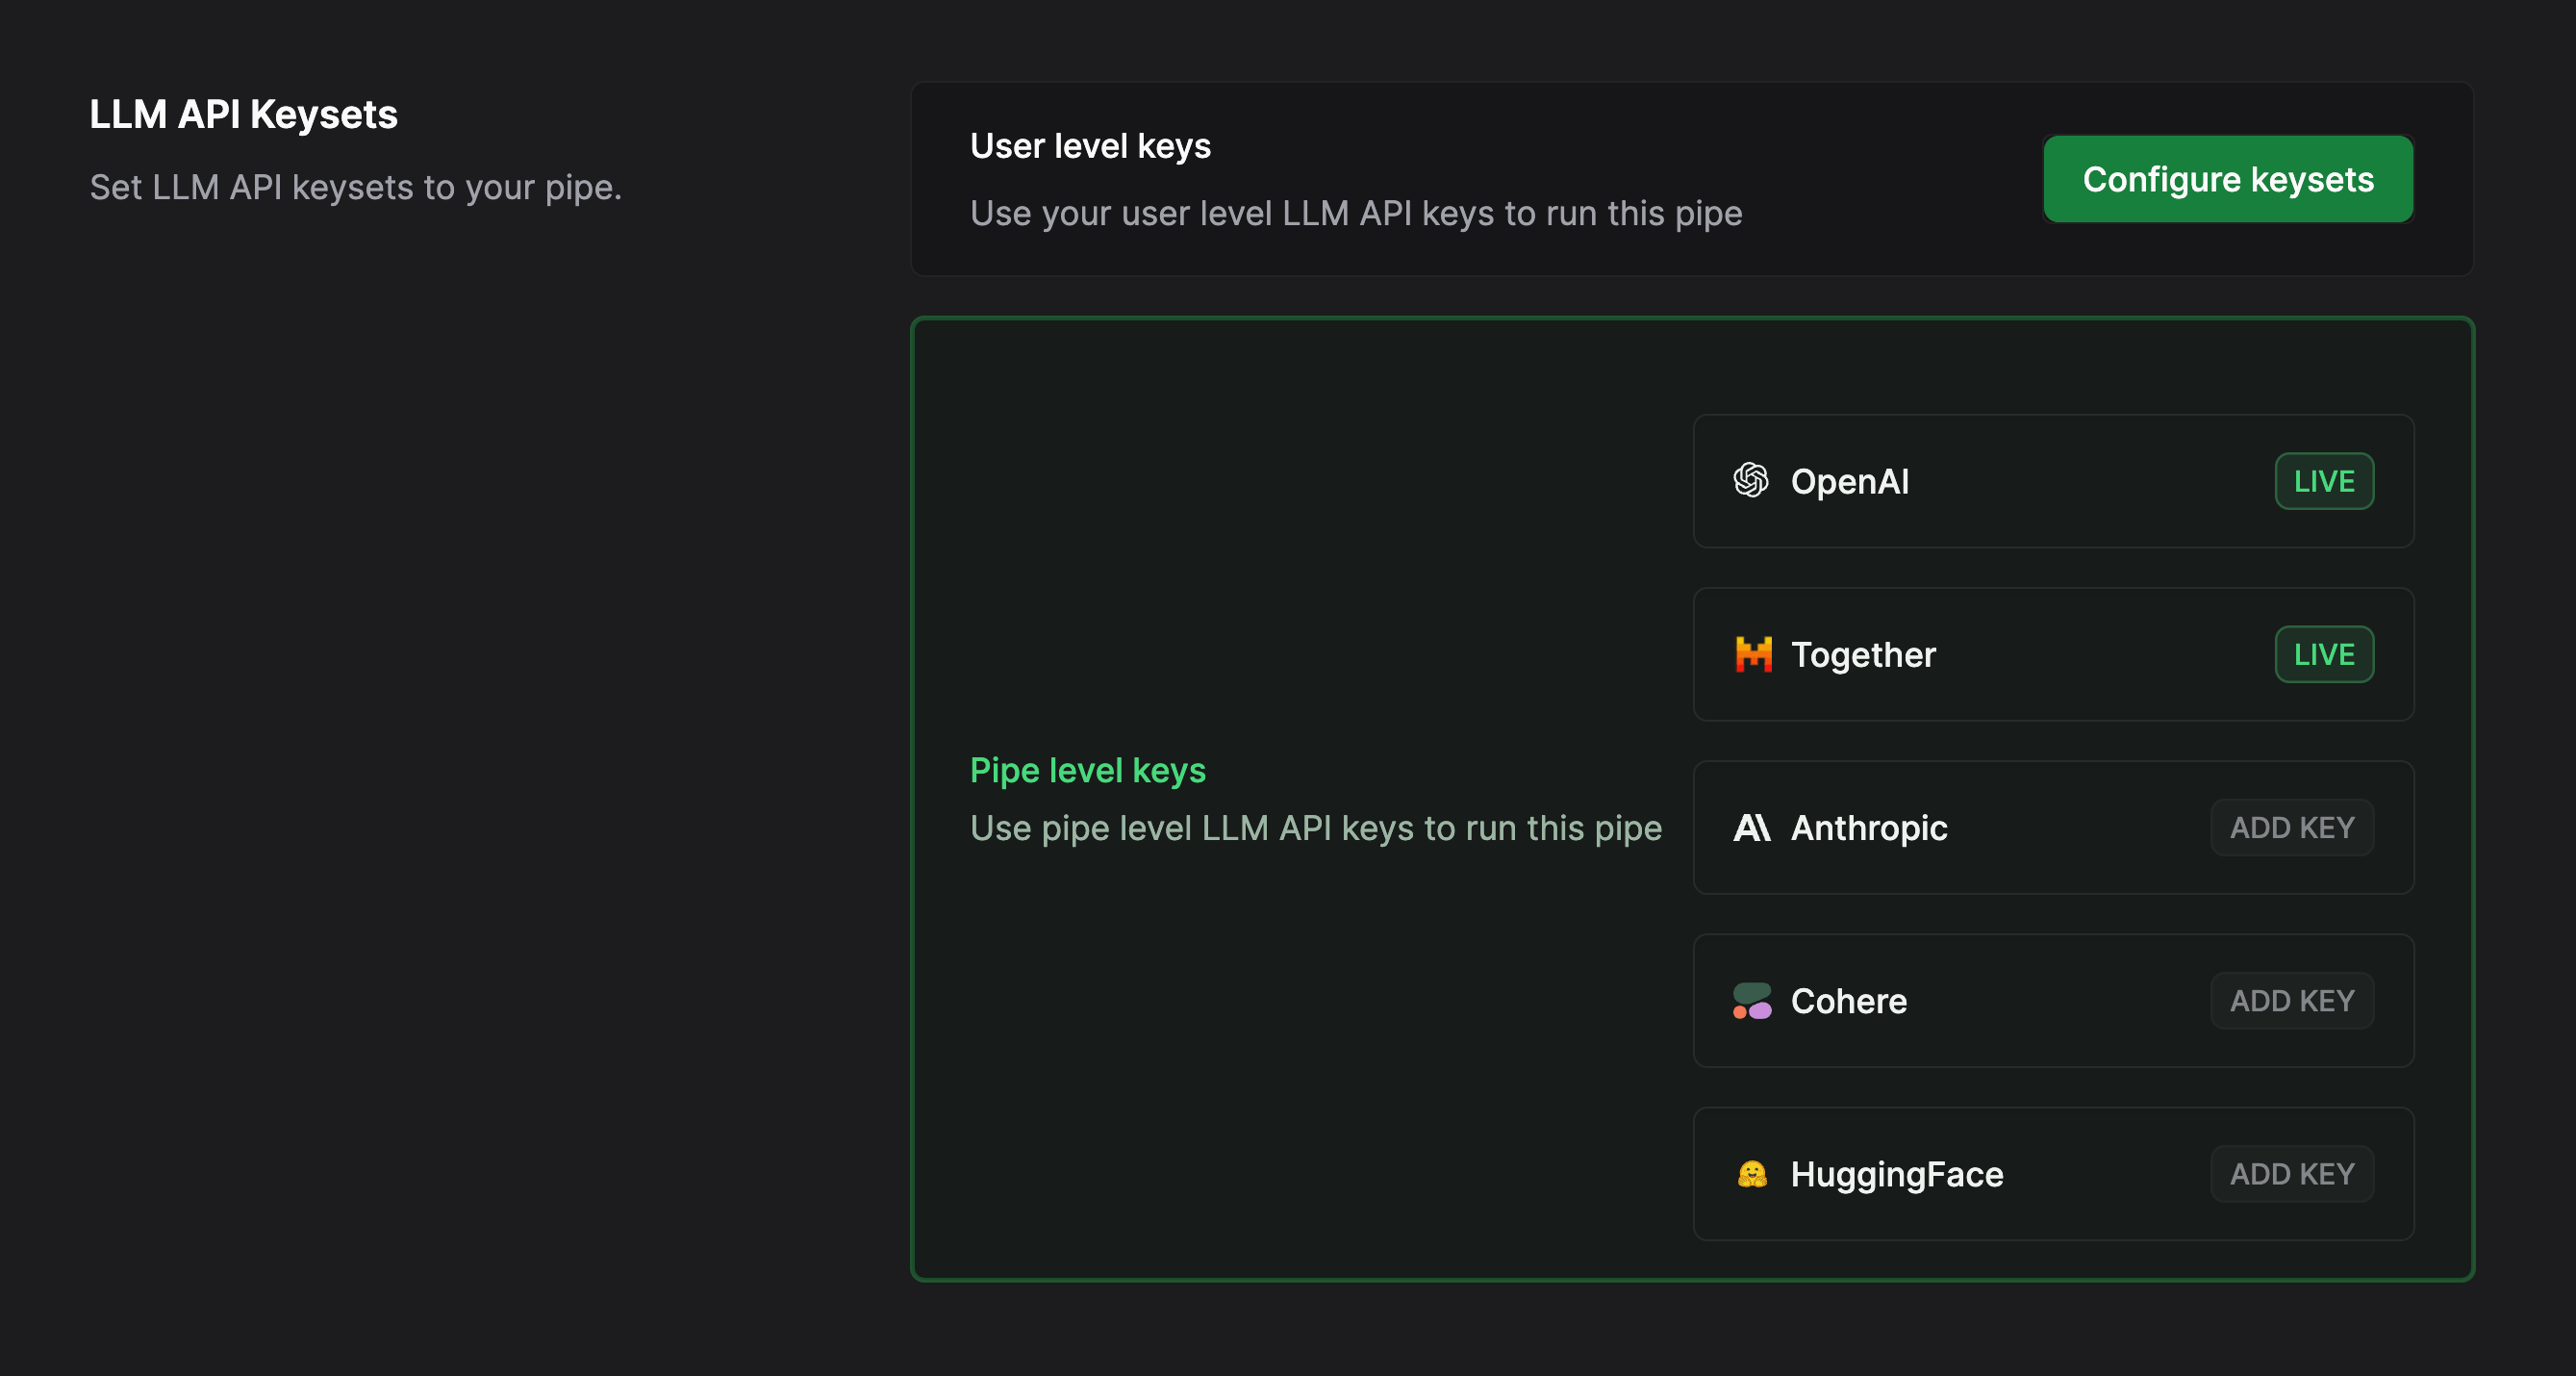Screen dimensions: 2576x1376
Task: Select the User level keys option
Action: point(1090,147)
